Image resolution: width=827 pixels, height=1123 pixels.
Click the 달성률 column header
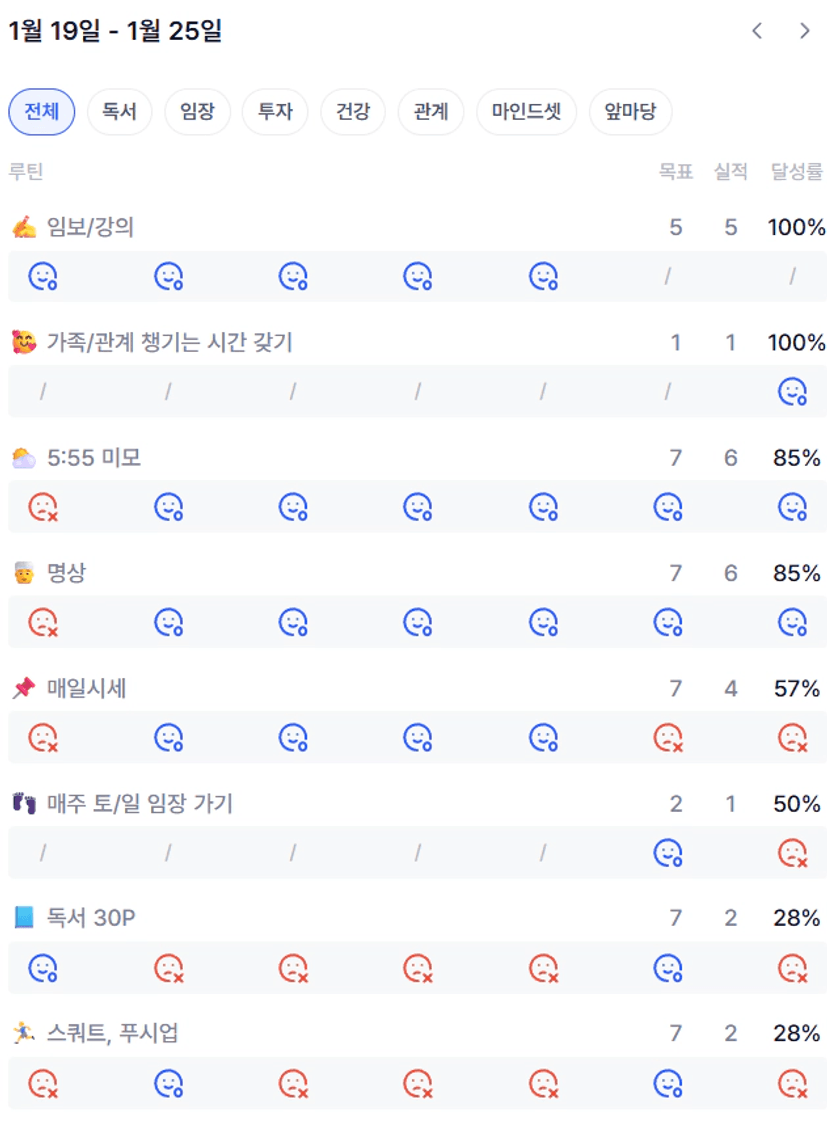[797, 171]
